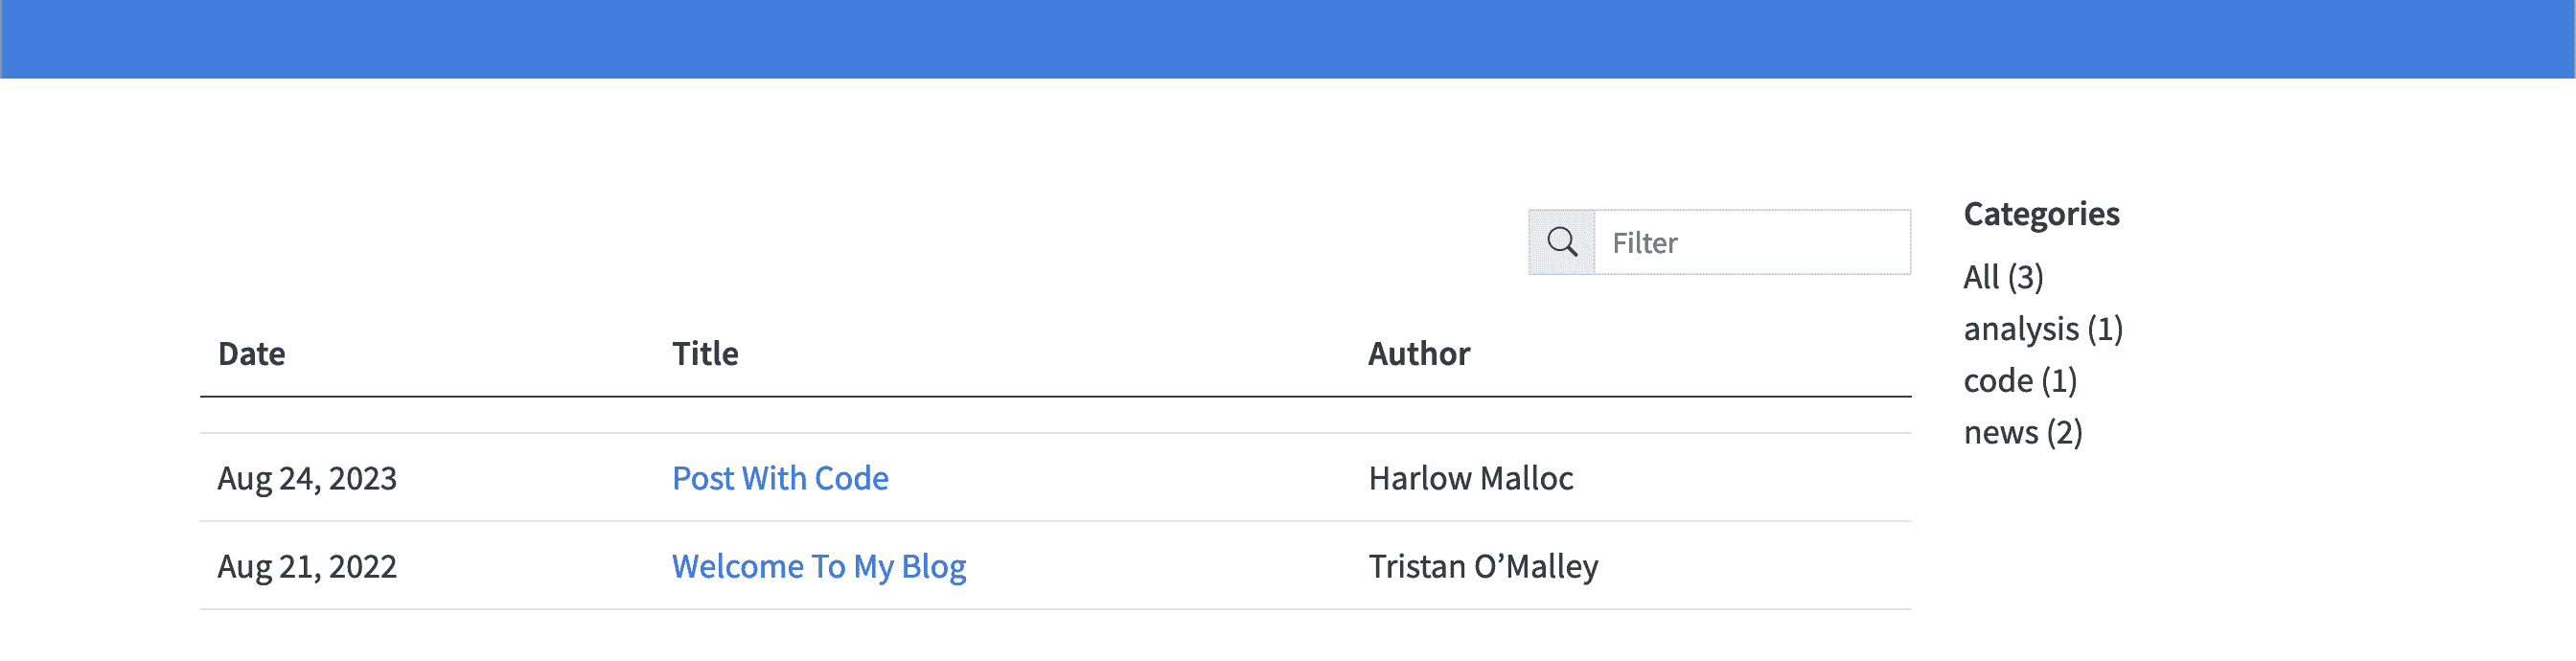Show posts in the news category
The height and width of the screenshot is (661, 2576).
click(x=2022, y=433)
